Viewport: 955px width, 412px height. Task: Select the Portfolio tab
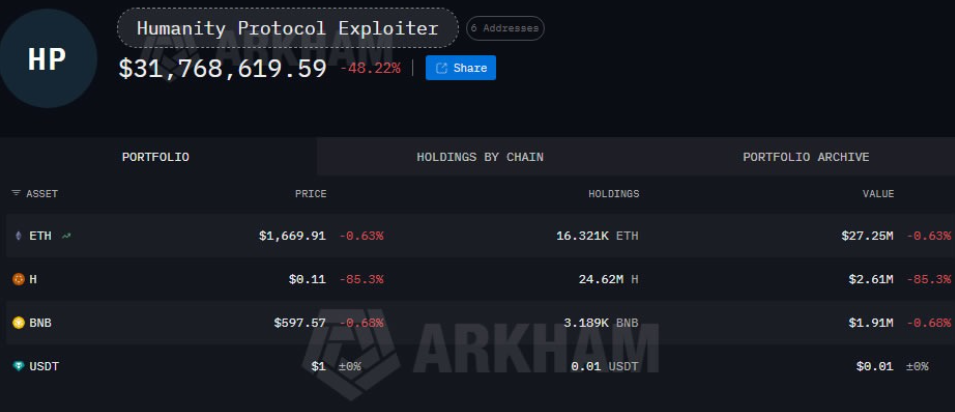(x=156, y=157)
